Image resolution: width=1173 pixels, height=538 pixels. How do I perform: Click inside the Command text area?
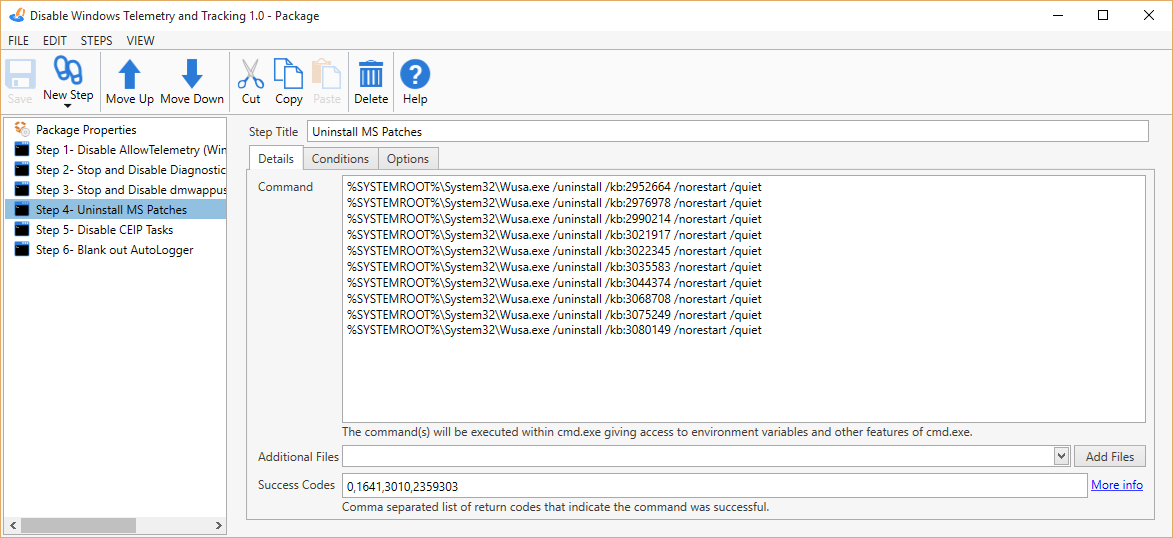[x=744, y=299]
